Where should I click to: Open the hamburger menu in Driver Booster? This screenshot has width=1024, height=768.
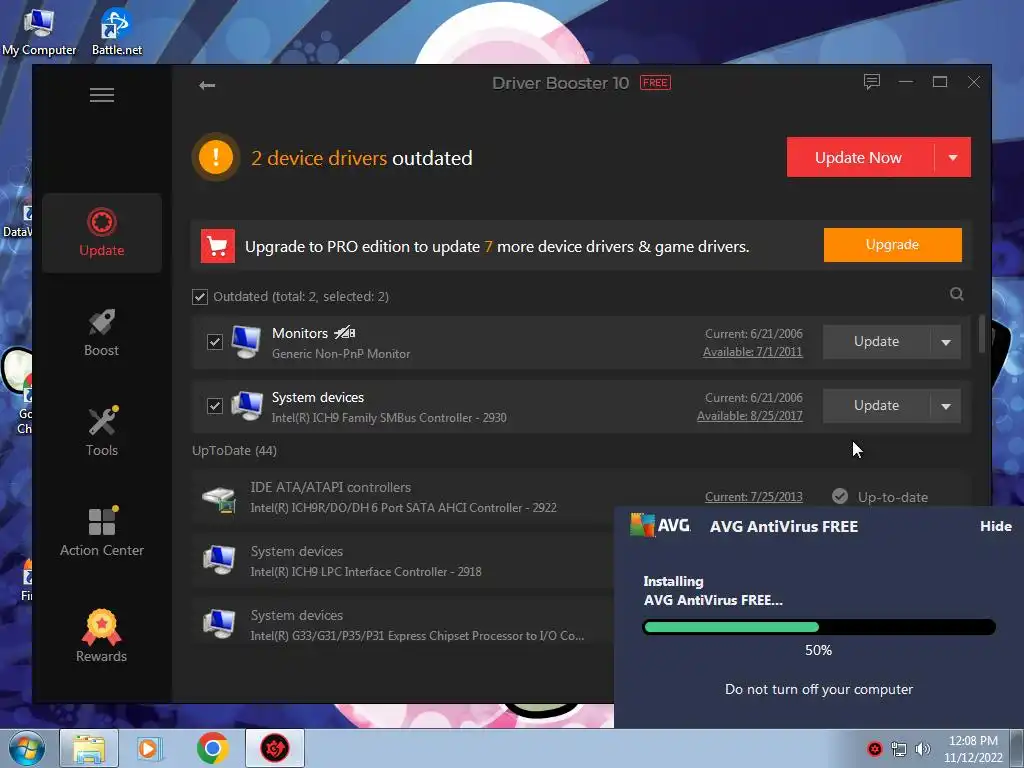coord(102,95)
